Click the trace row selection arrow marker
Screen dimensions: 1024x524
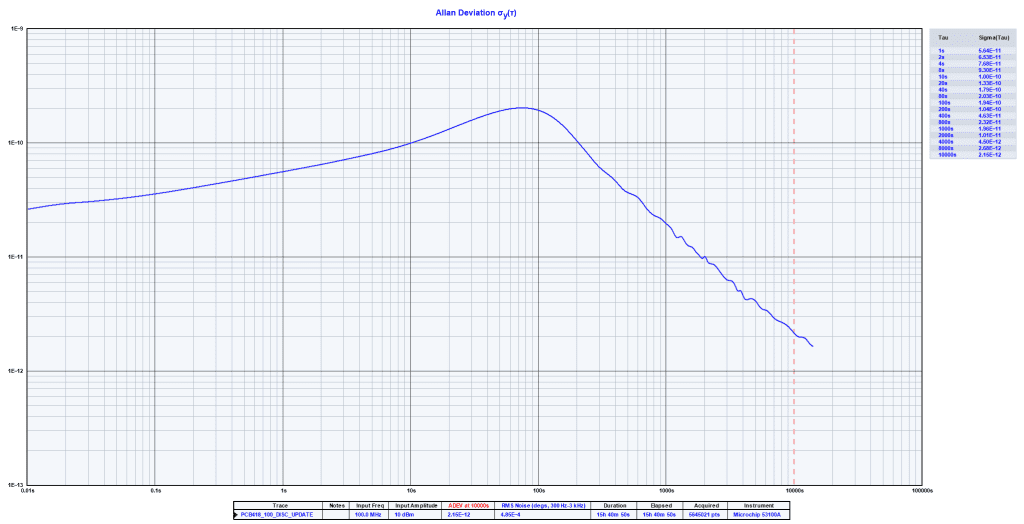[236, 515]
